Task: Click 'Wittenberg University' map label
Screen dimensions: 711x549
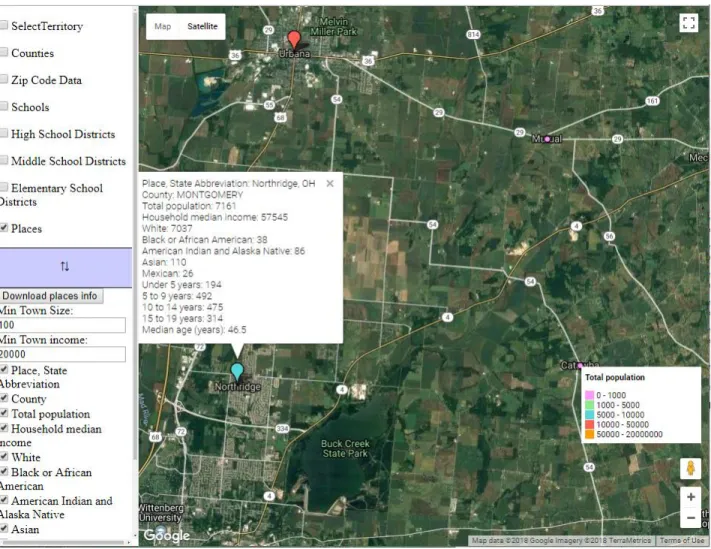Action: click(161, 513)
